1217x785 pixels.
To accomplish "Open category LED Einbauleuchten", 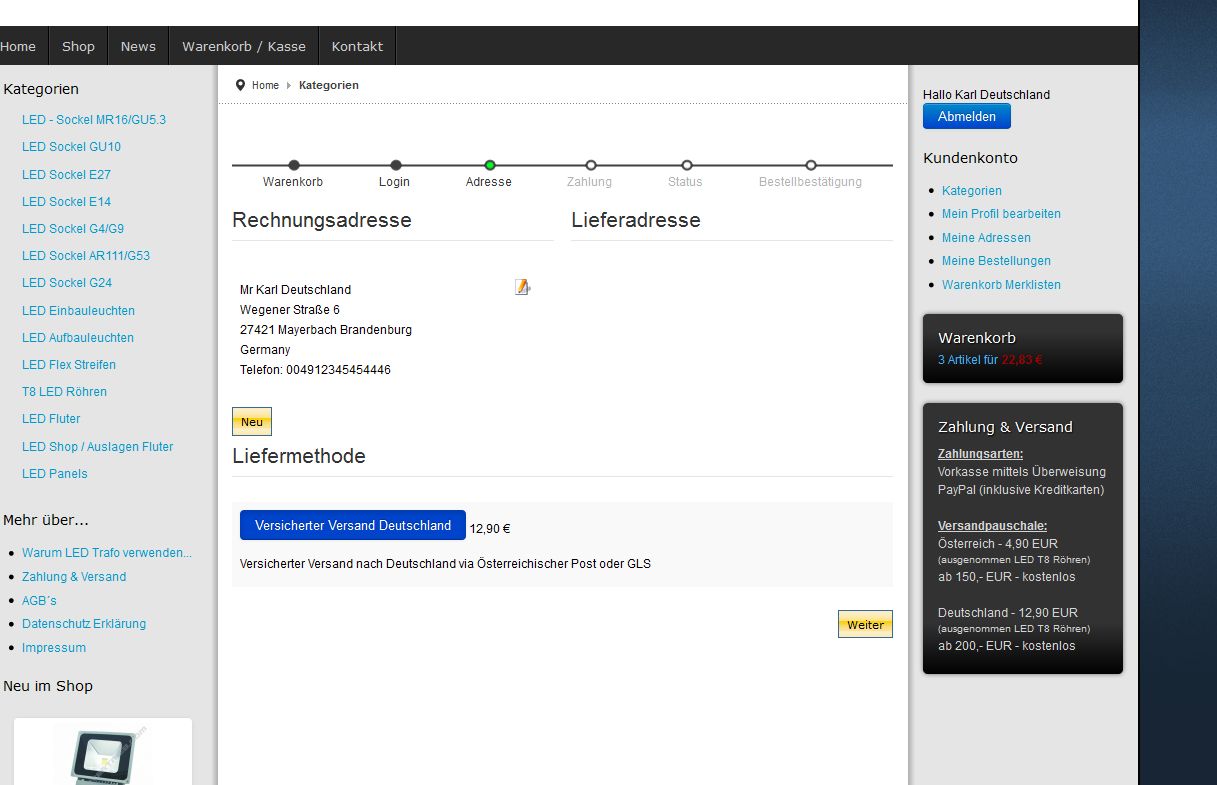I will [x=78, y=310].
